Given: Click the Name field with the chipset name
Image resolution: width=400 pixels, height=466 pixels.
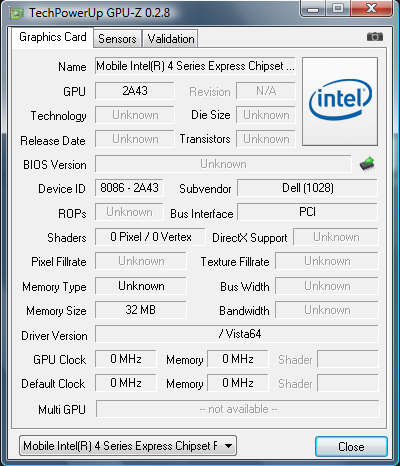Looking at the screenshot, I should [x=195, y=66].
